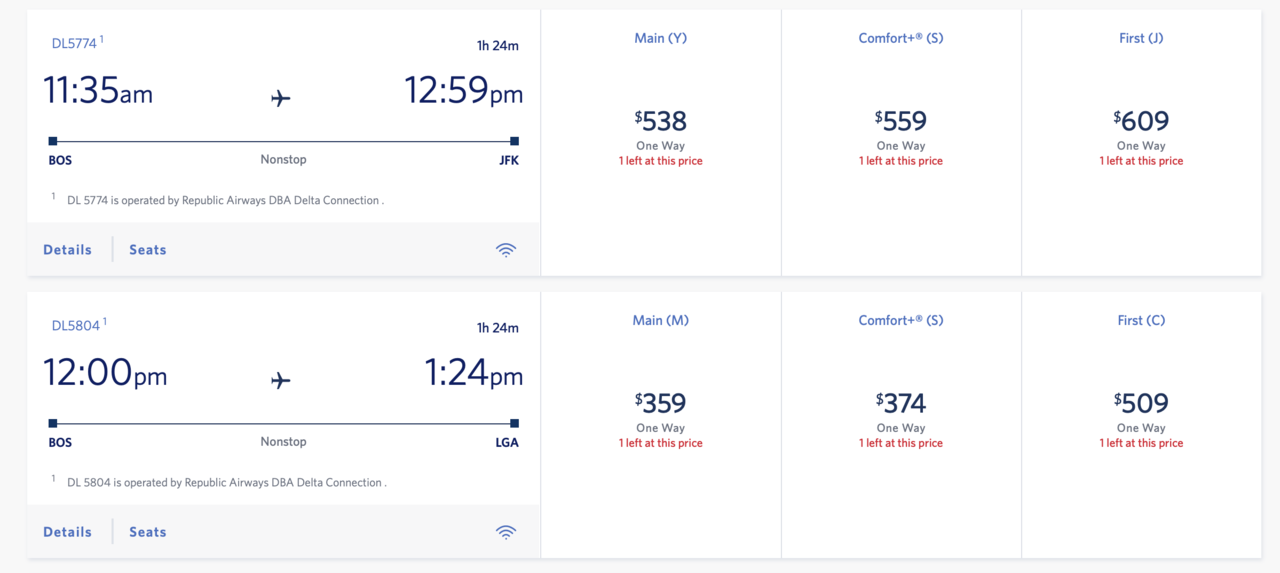The height and width of the screenshot is (573, 1280).
Task: Click the DL5804 flight number link
Action: [75, 326]
